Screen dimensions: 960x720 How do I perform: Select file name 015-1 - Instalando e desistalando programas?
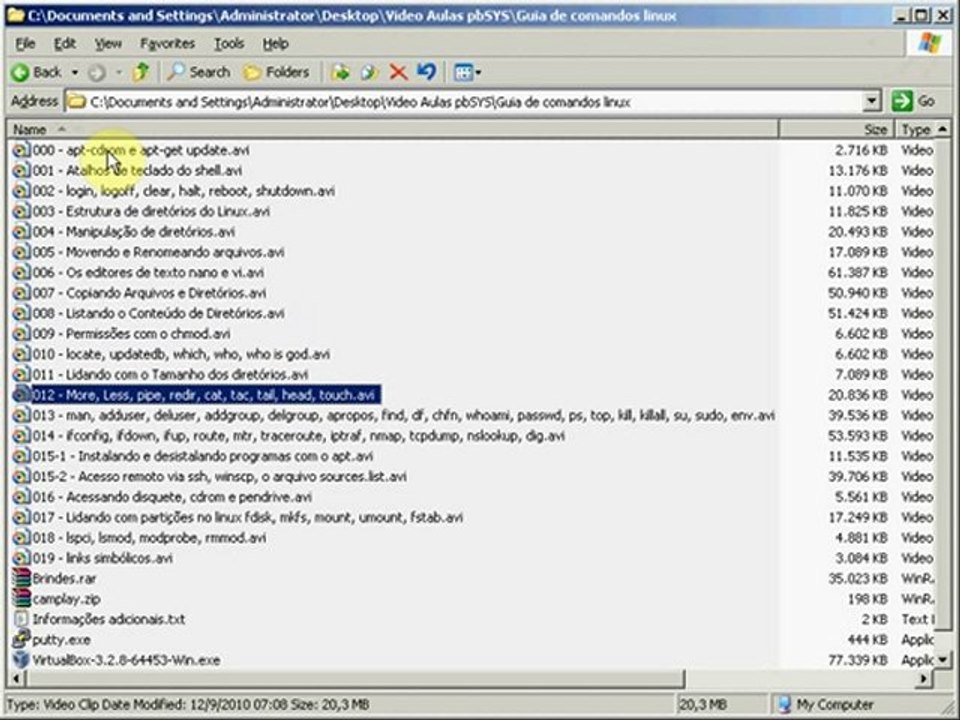(203, 456)
